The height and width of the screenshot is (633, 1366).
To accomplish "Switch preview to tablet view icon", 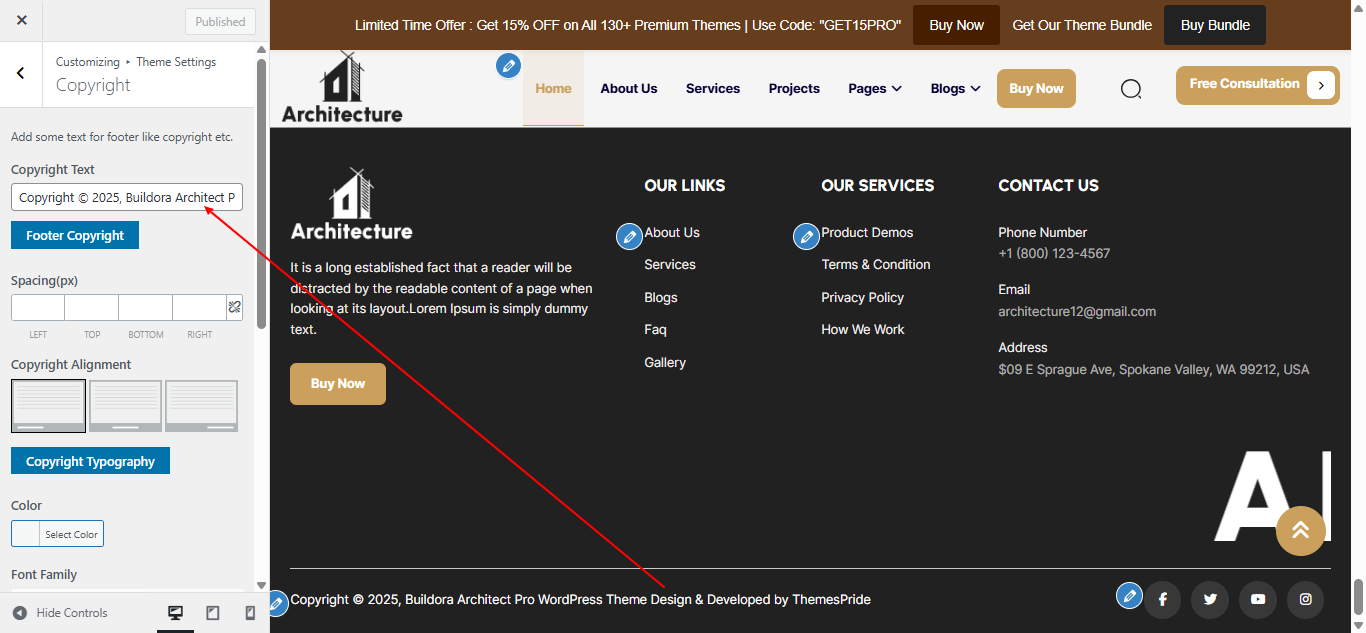I will [x=212, y=612].
